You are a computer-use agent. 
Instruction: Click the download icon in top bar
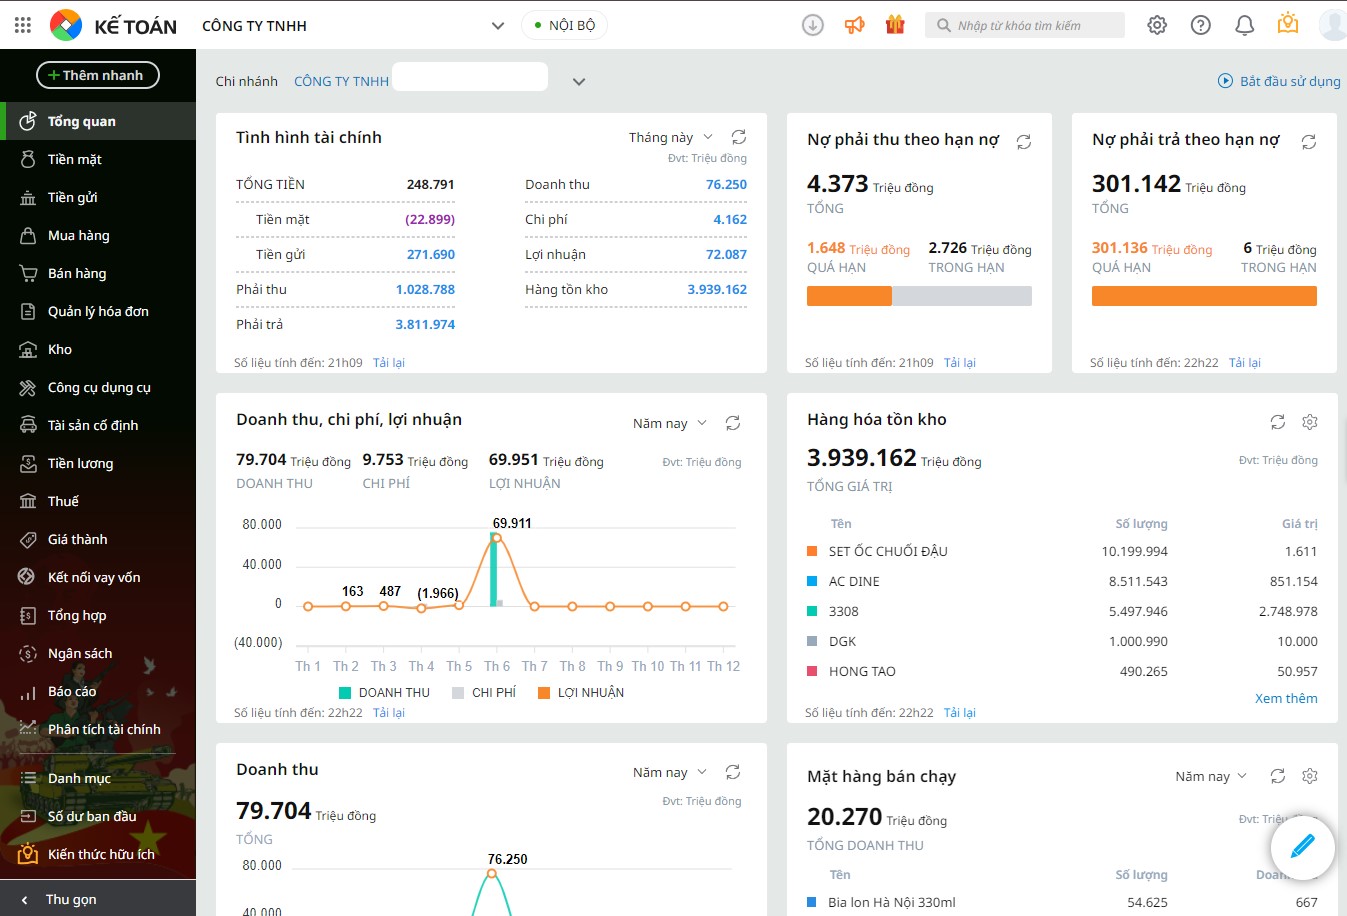(813, 25)
